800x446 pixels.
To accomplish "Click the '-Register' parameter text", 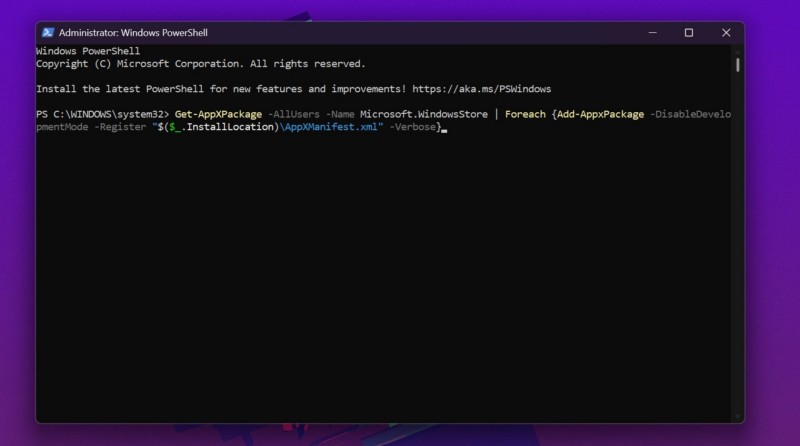I will pos(120,127).
